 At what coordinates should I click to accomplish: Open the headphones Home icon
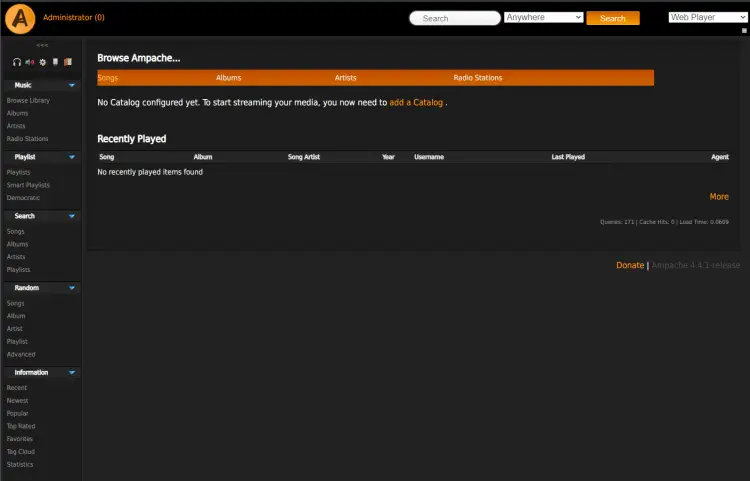pos(17,62)
